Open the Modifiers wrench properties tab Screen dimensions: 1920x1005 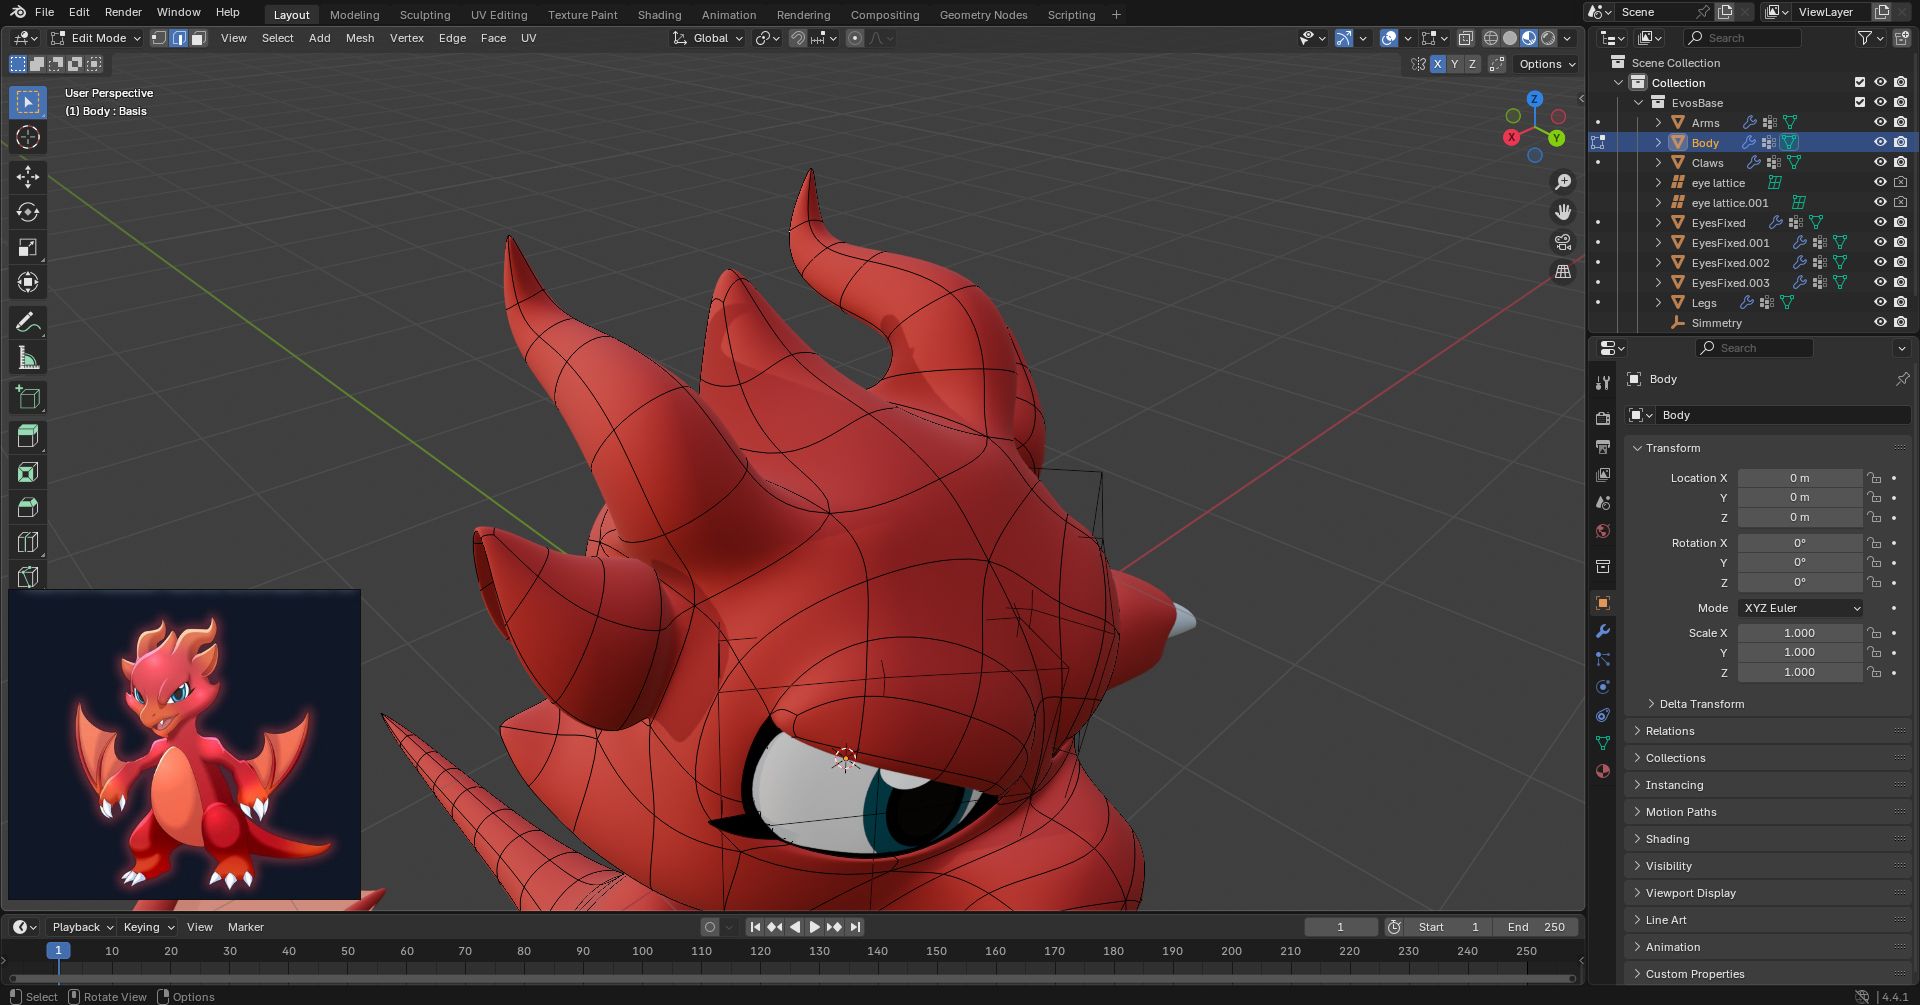[x=1603, y=631]
